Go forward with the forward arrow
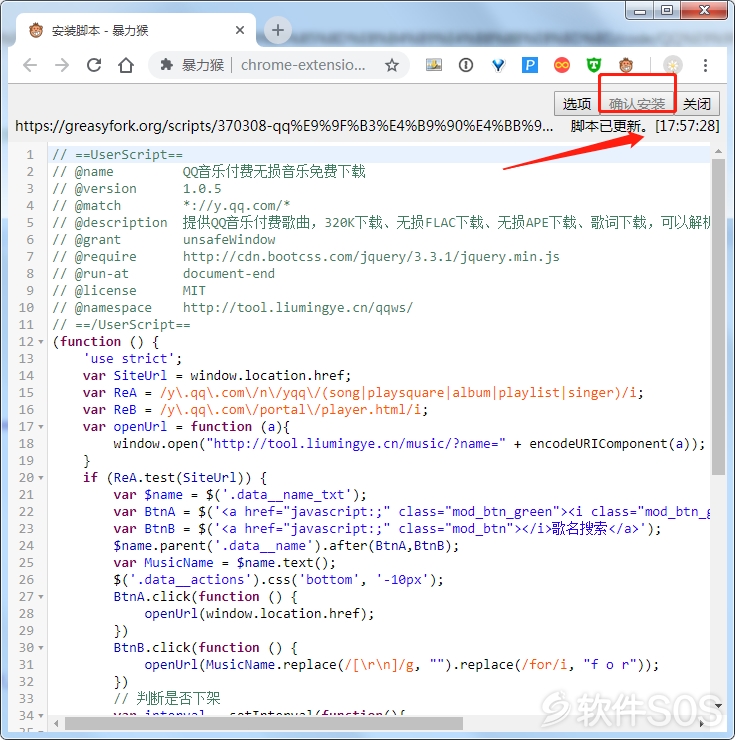Screen dimensions: 735x740 tap(62, 65)
